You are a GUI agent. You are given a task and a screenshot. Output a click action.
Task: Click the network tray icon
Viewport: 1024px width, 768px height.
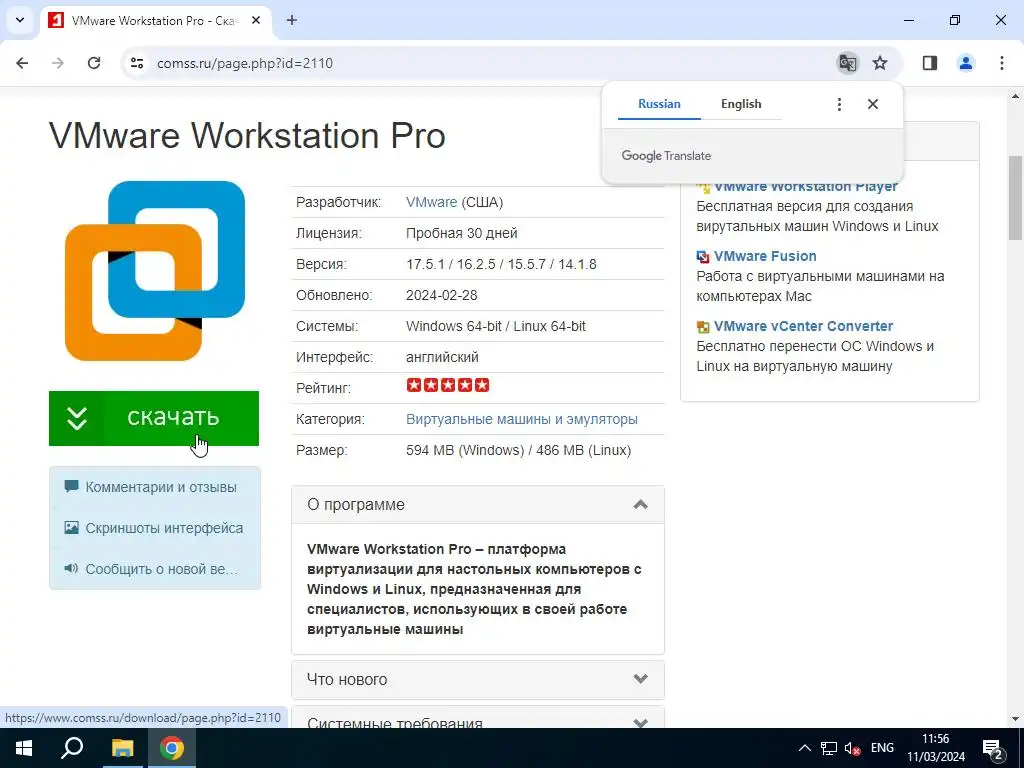coord(829,748)
